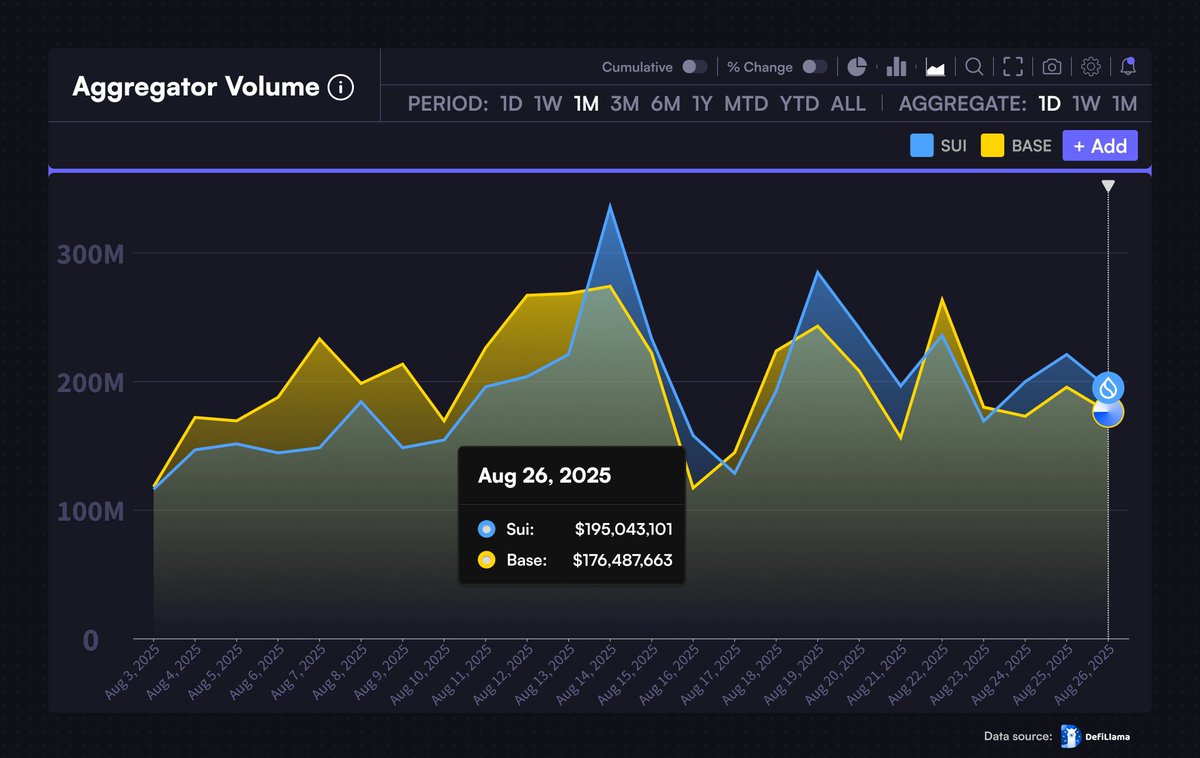Click the 200M y-axis label

click(x=90, y=383)
